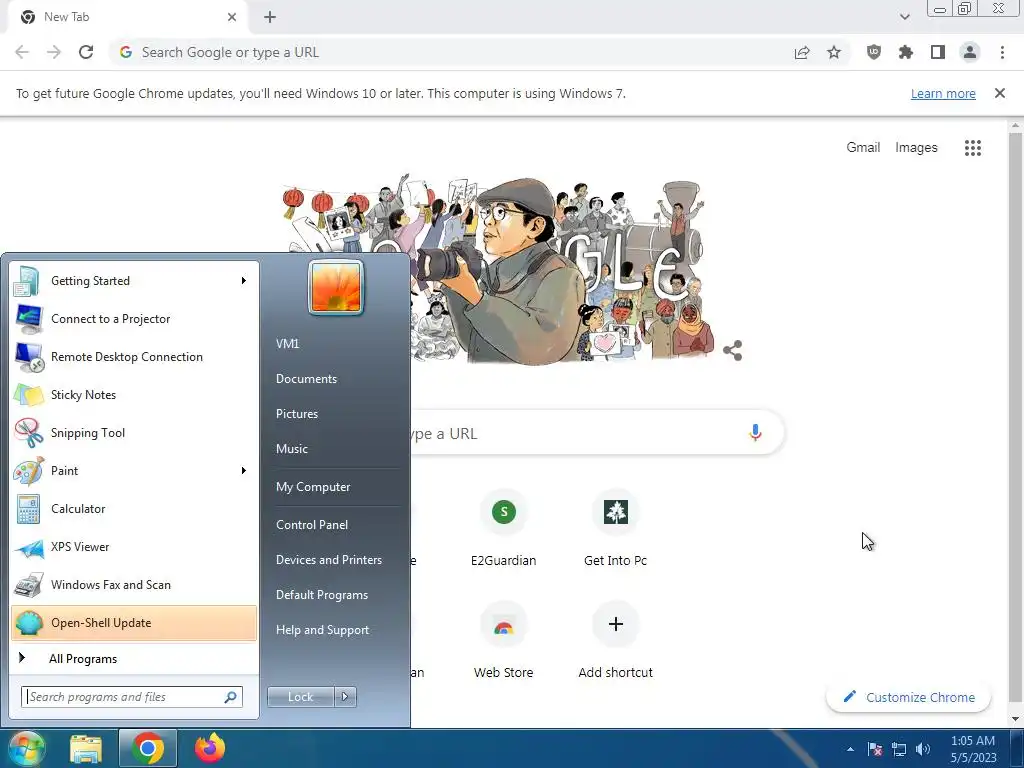Show hidden tray icons arrow
The image size is (1024, 768).
[850, 749]
